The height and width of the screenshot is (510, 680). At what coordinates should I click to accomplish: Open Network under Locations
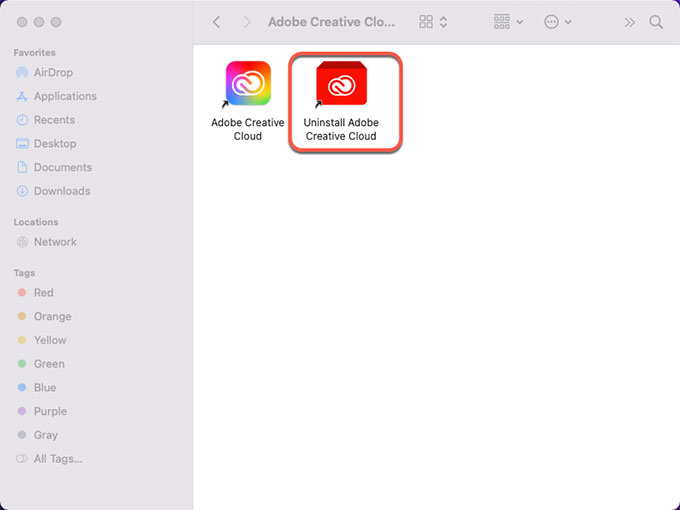click(55, 242)
